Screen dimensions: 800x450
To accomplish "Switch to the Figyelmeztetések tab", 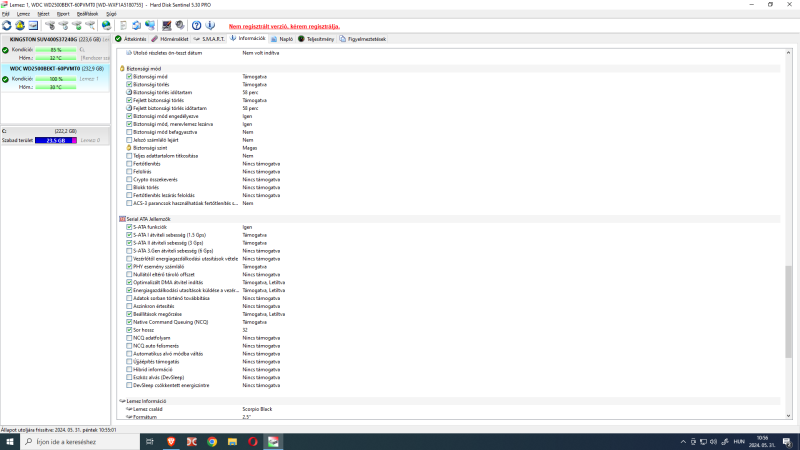I will [363, 39].
